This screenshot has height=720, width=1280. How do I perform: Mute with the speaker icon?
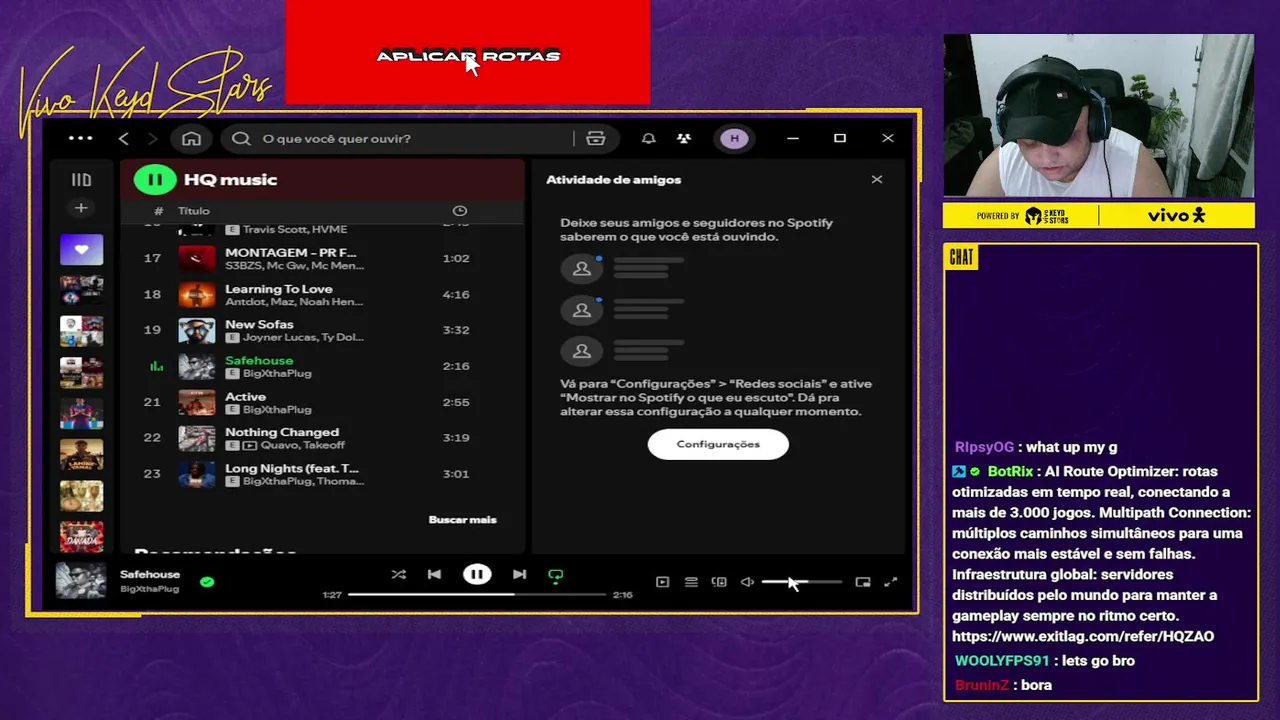[x=747, y=582]
